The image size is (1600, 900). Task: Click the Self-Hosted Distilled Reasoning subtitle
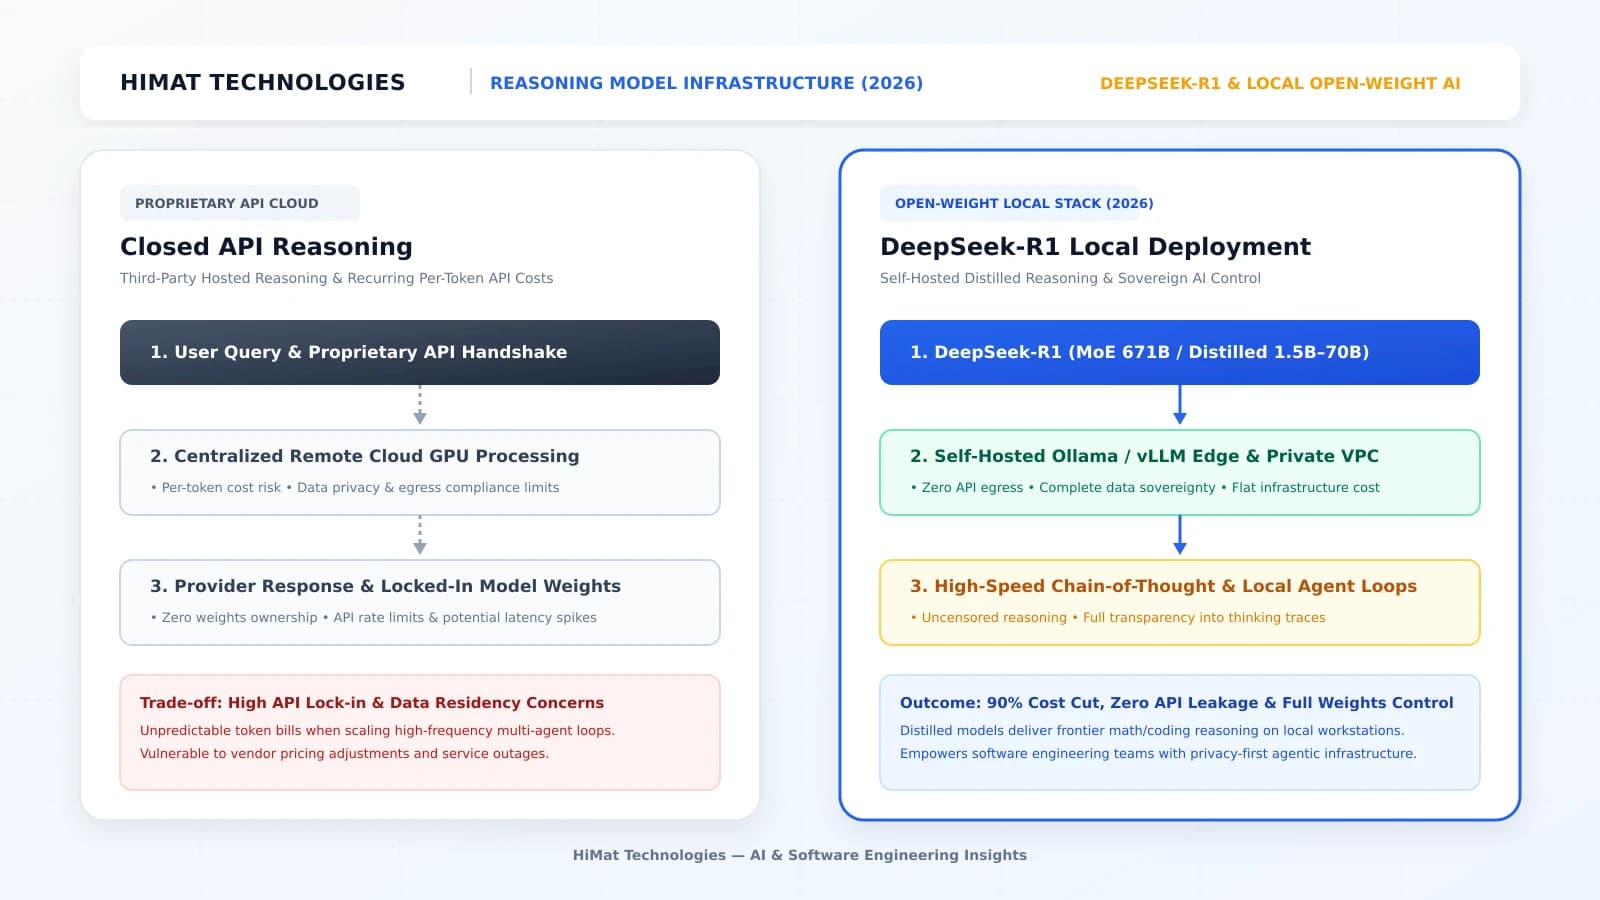point(1070,278)
